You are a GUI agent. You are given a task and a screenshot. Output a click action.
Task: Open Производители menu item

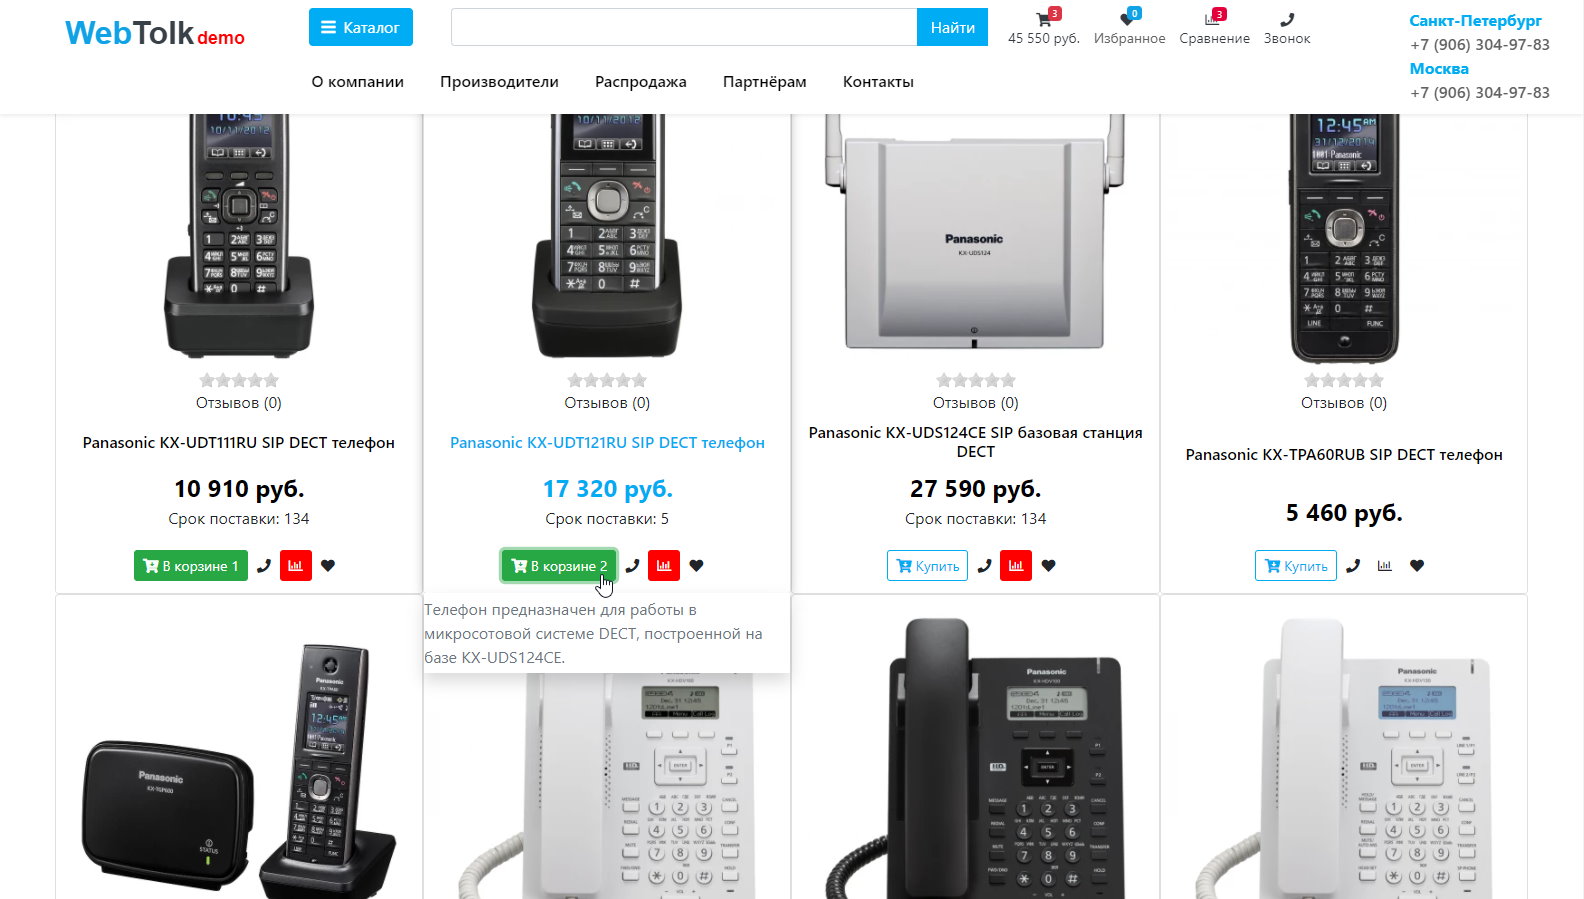[x=499, y=82]
